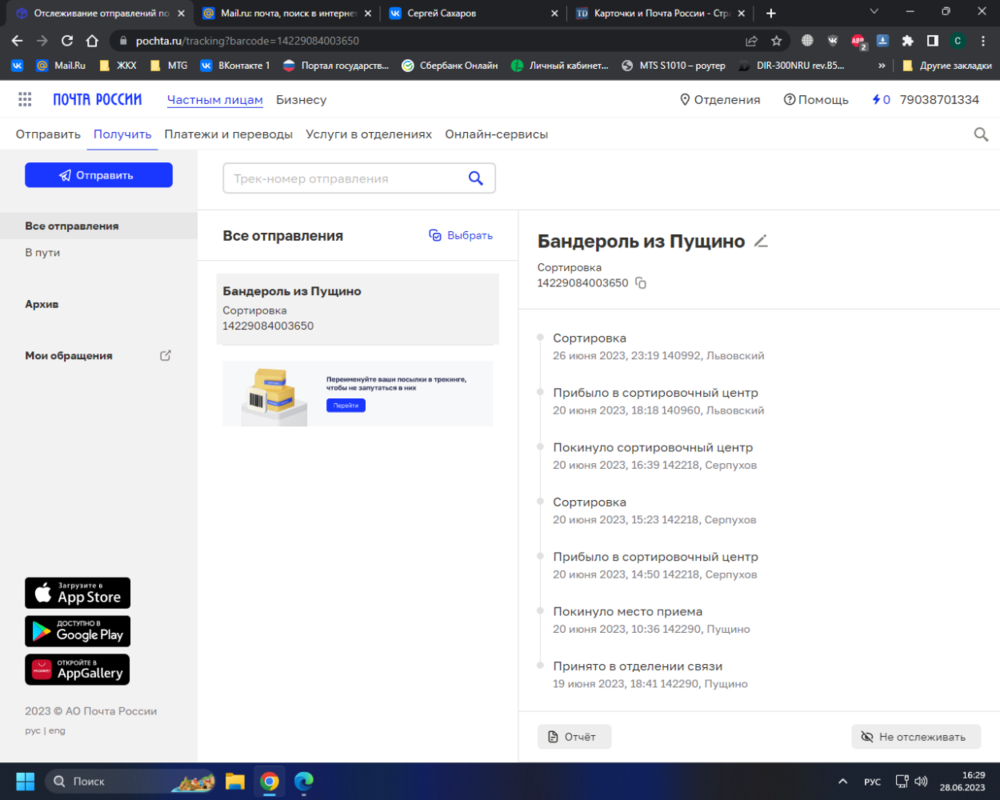1000x800 pixels.
Task: Open the App Store download badge
Action: (78, 593)
